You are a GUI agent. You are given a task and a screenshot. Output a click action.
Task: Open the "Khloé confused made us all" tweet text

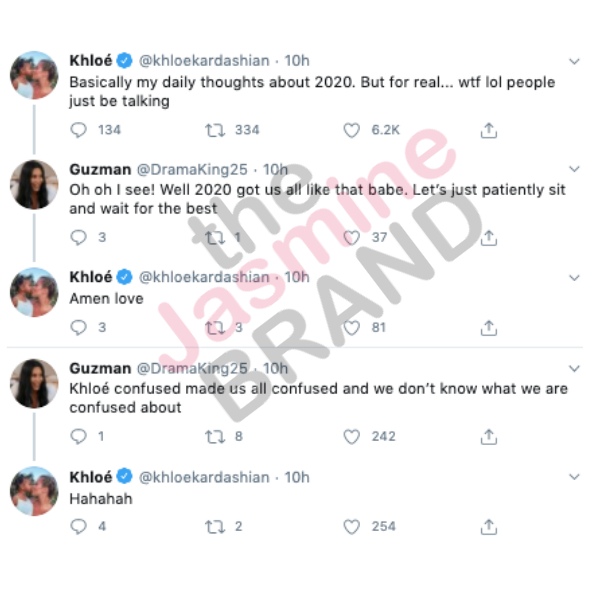pyautogui.click(x=318, y=398)
